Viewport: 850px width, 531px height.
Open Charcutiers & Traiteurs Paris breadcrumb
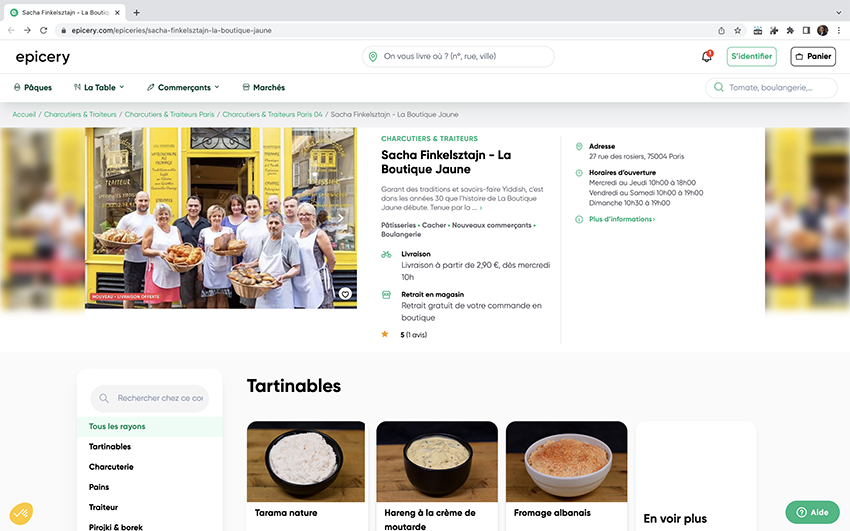[170, 114]
